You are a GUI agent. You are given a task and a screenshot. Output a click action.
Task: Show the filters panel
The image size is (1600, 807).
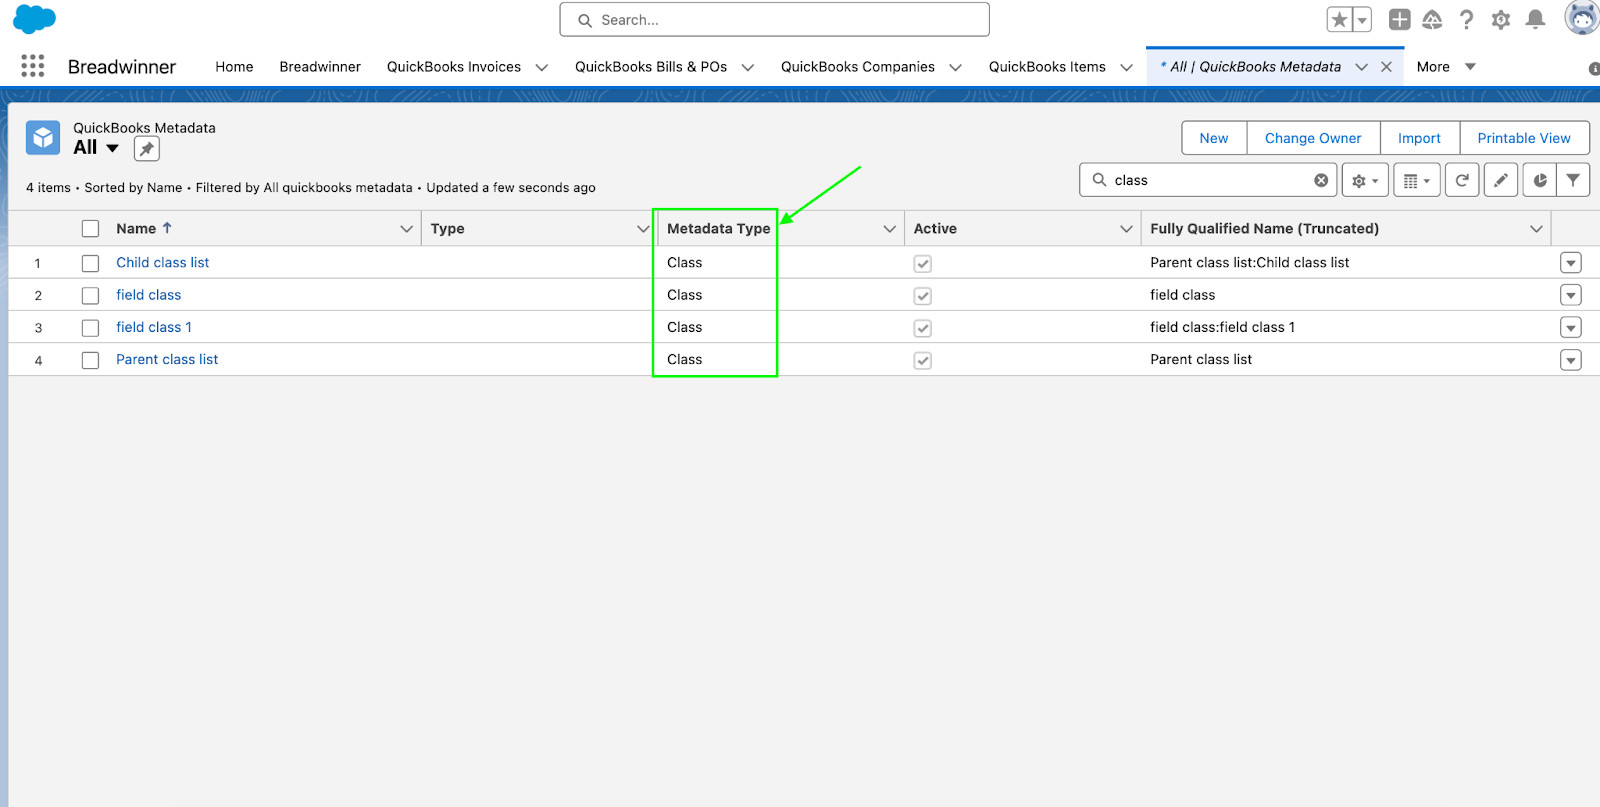tap(1573, 180)
